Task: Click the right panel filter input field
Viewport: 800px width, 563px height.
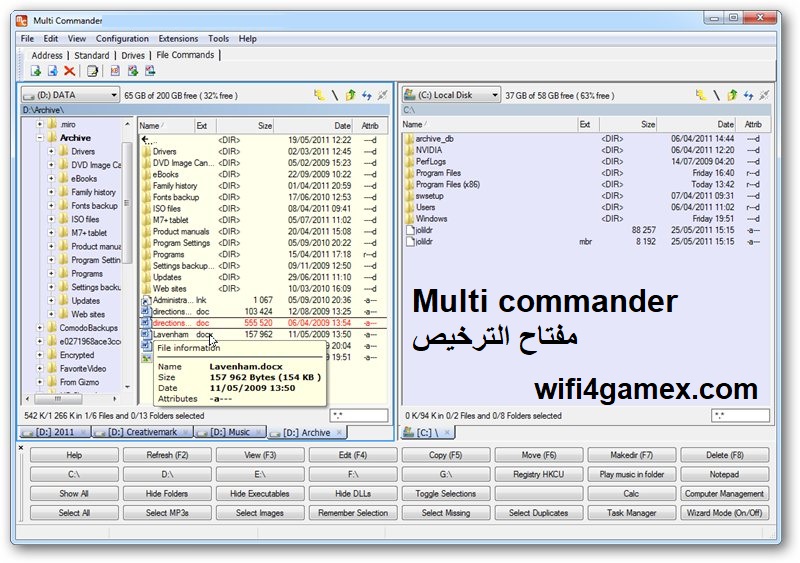Action: [740, 415]
